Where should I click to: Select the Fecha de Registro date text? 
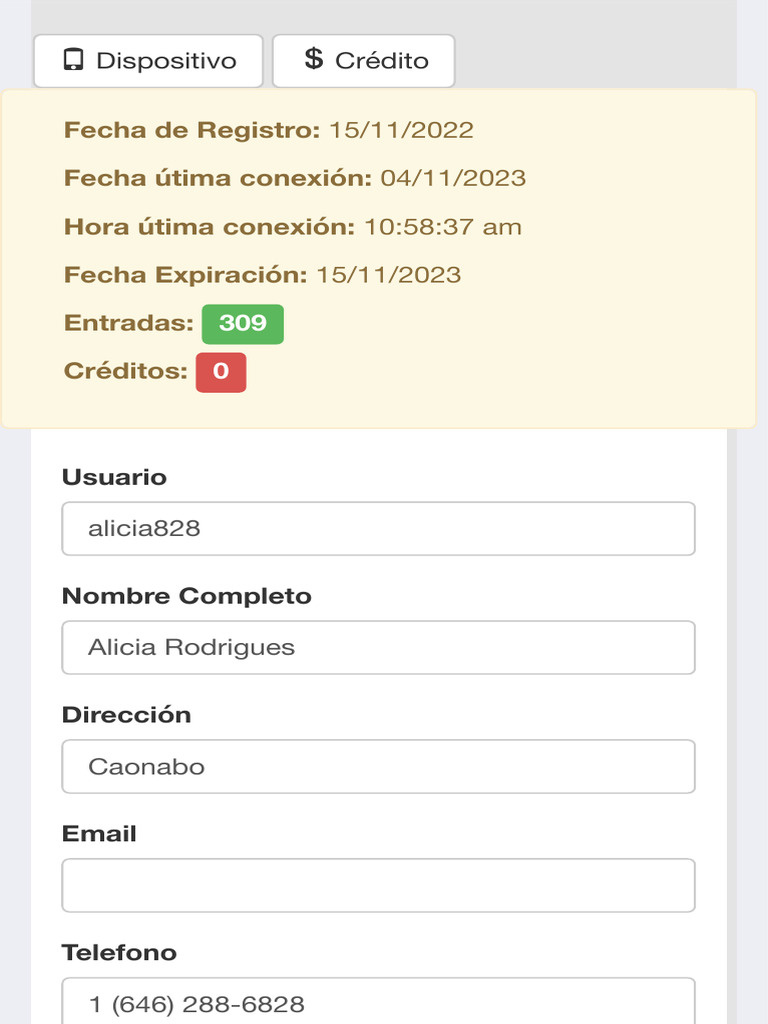tap(401, 130)
